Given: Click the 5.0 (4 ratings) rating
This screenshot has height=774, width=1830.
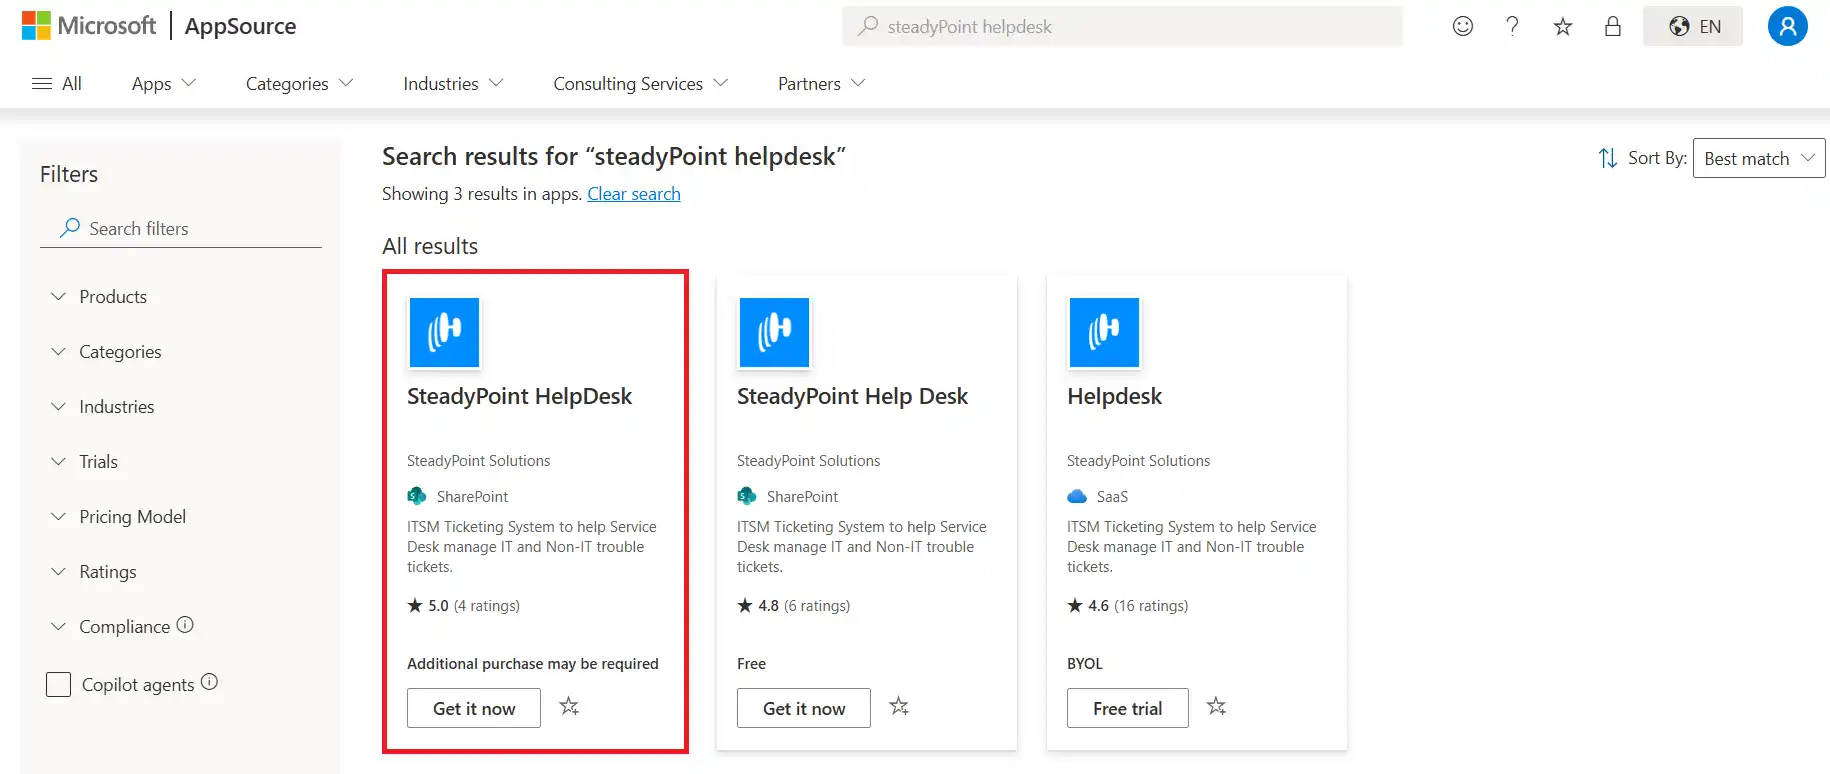Looking at the screenshot, I should (x=464, y=606).
